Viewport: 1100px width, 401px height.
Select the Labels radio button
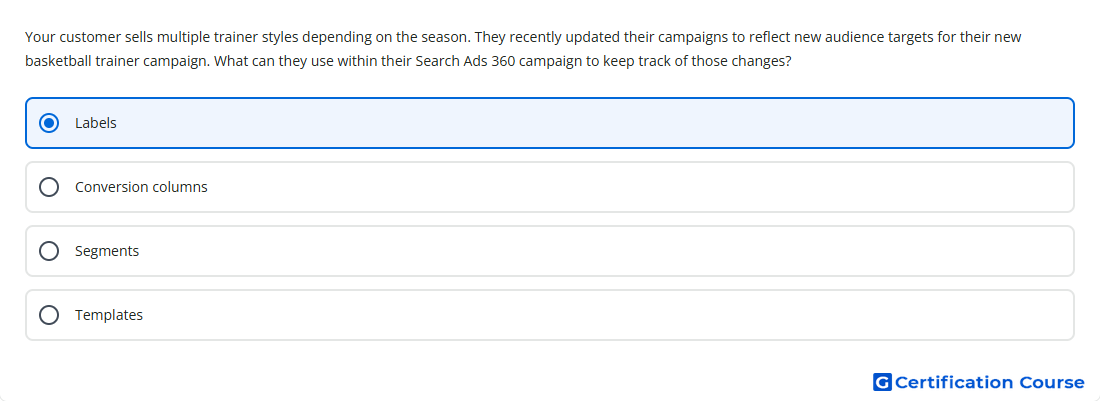point(49,123)
